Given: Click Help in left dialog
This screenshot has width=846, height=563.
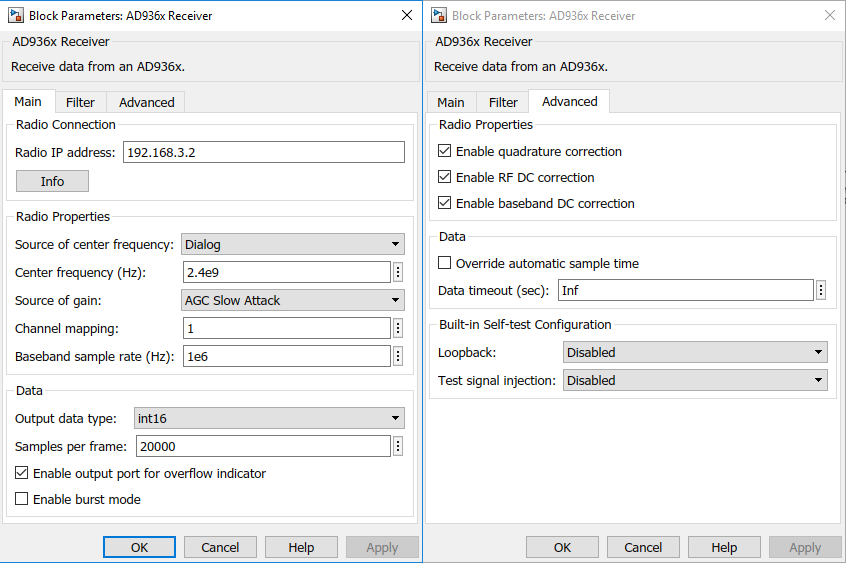Looking at the screenshot, I should 301,547.
